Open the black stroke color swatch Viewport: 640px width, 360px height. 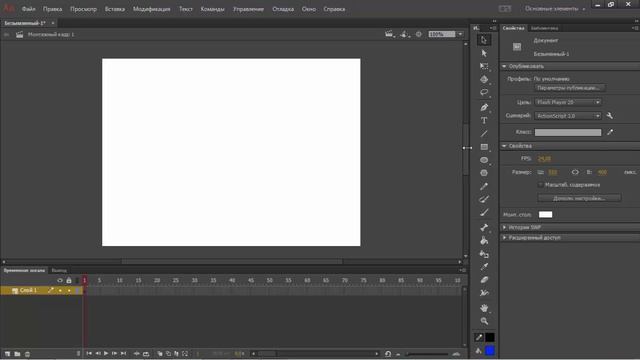click(490, 337)
